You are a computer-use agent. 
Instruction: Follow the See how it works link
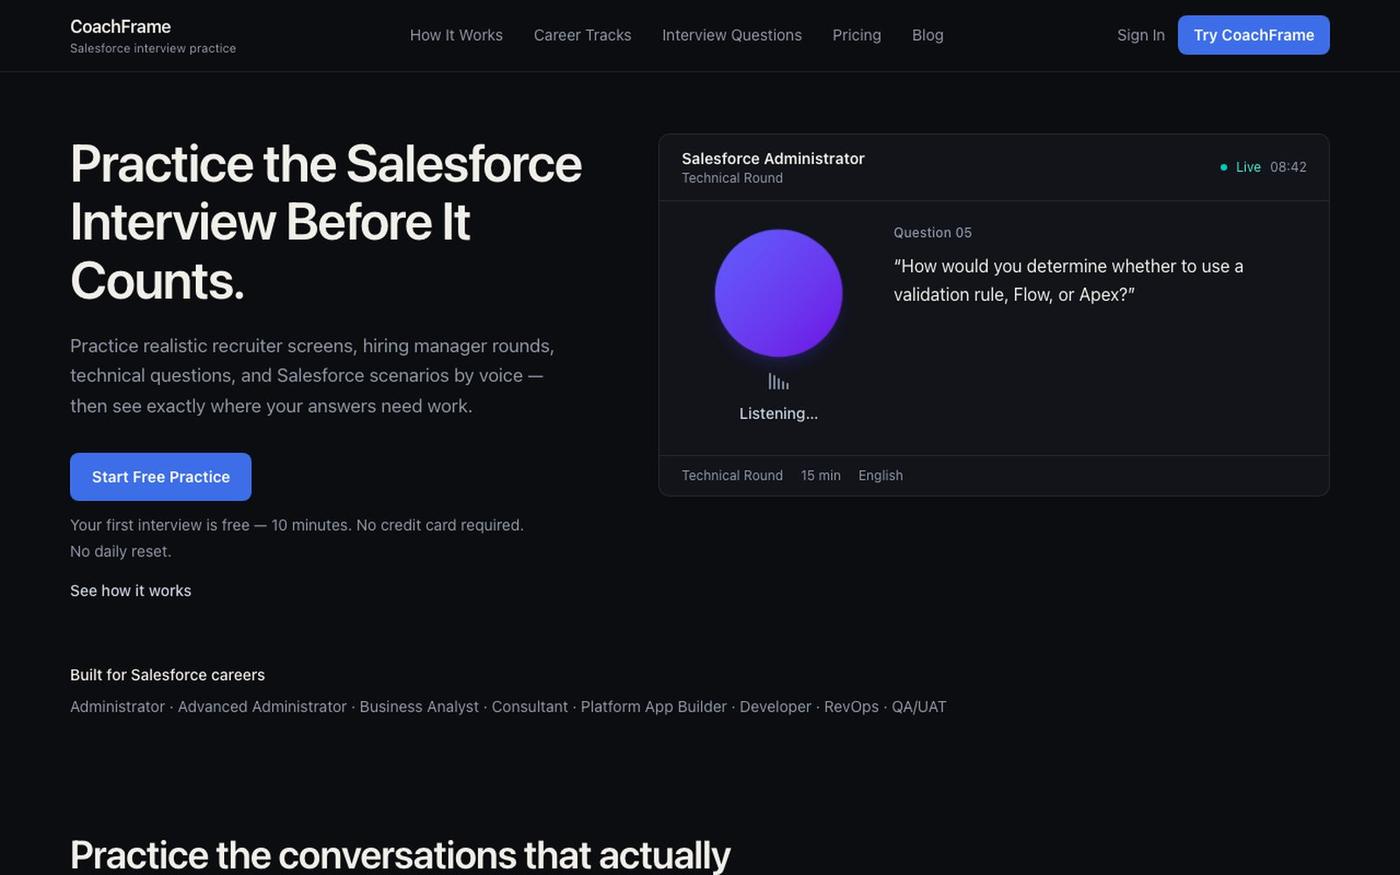coord(131,591)
